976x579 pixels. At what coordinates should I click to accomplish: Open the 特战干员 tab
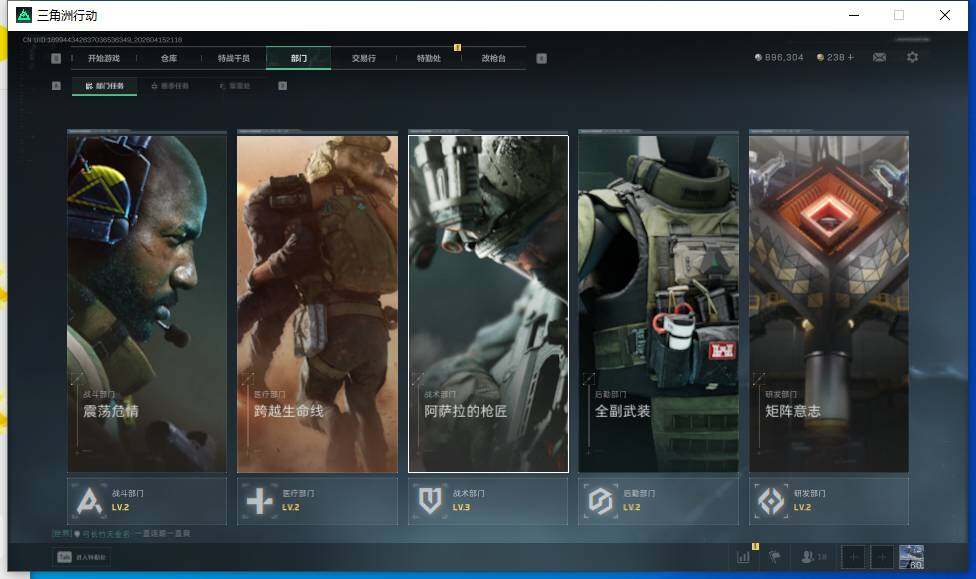(233, 58)
